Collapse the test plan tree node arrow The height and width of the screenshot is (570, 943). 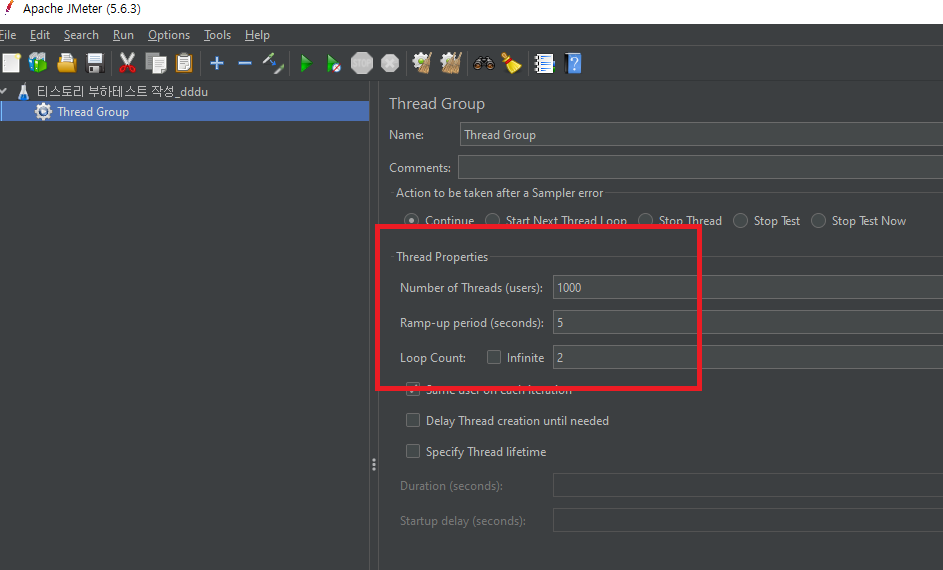click(4, 91)
